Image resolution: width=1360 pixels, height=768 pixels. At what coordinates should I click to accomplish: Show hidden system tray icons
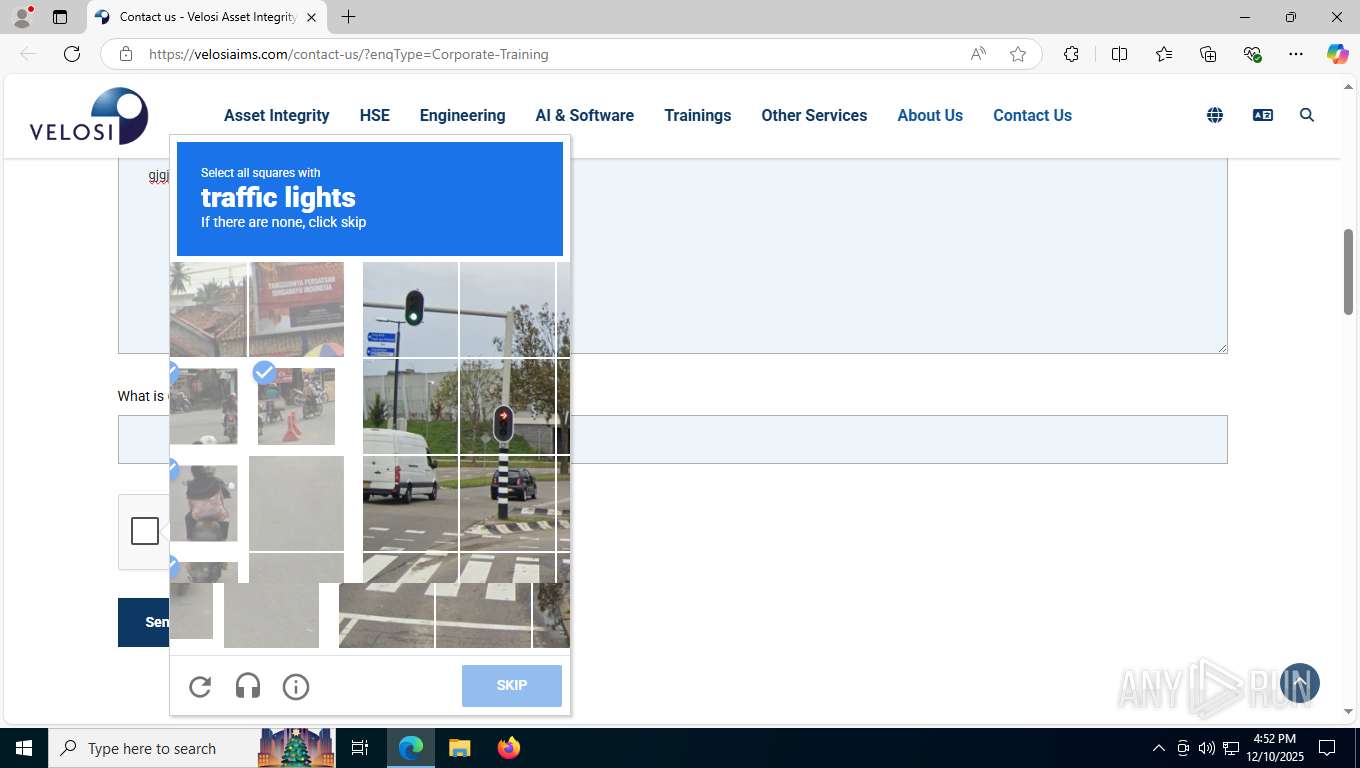pos(1158,748)
